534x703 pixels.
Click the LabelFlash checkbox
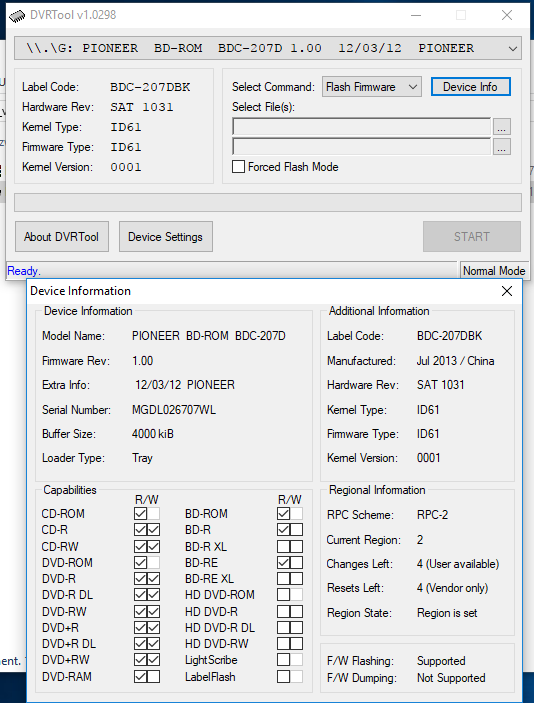(x=283, y=676)
